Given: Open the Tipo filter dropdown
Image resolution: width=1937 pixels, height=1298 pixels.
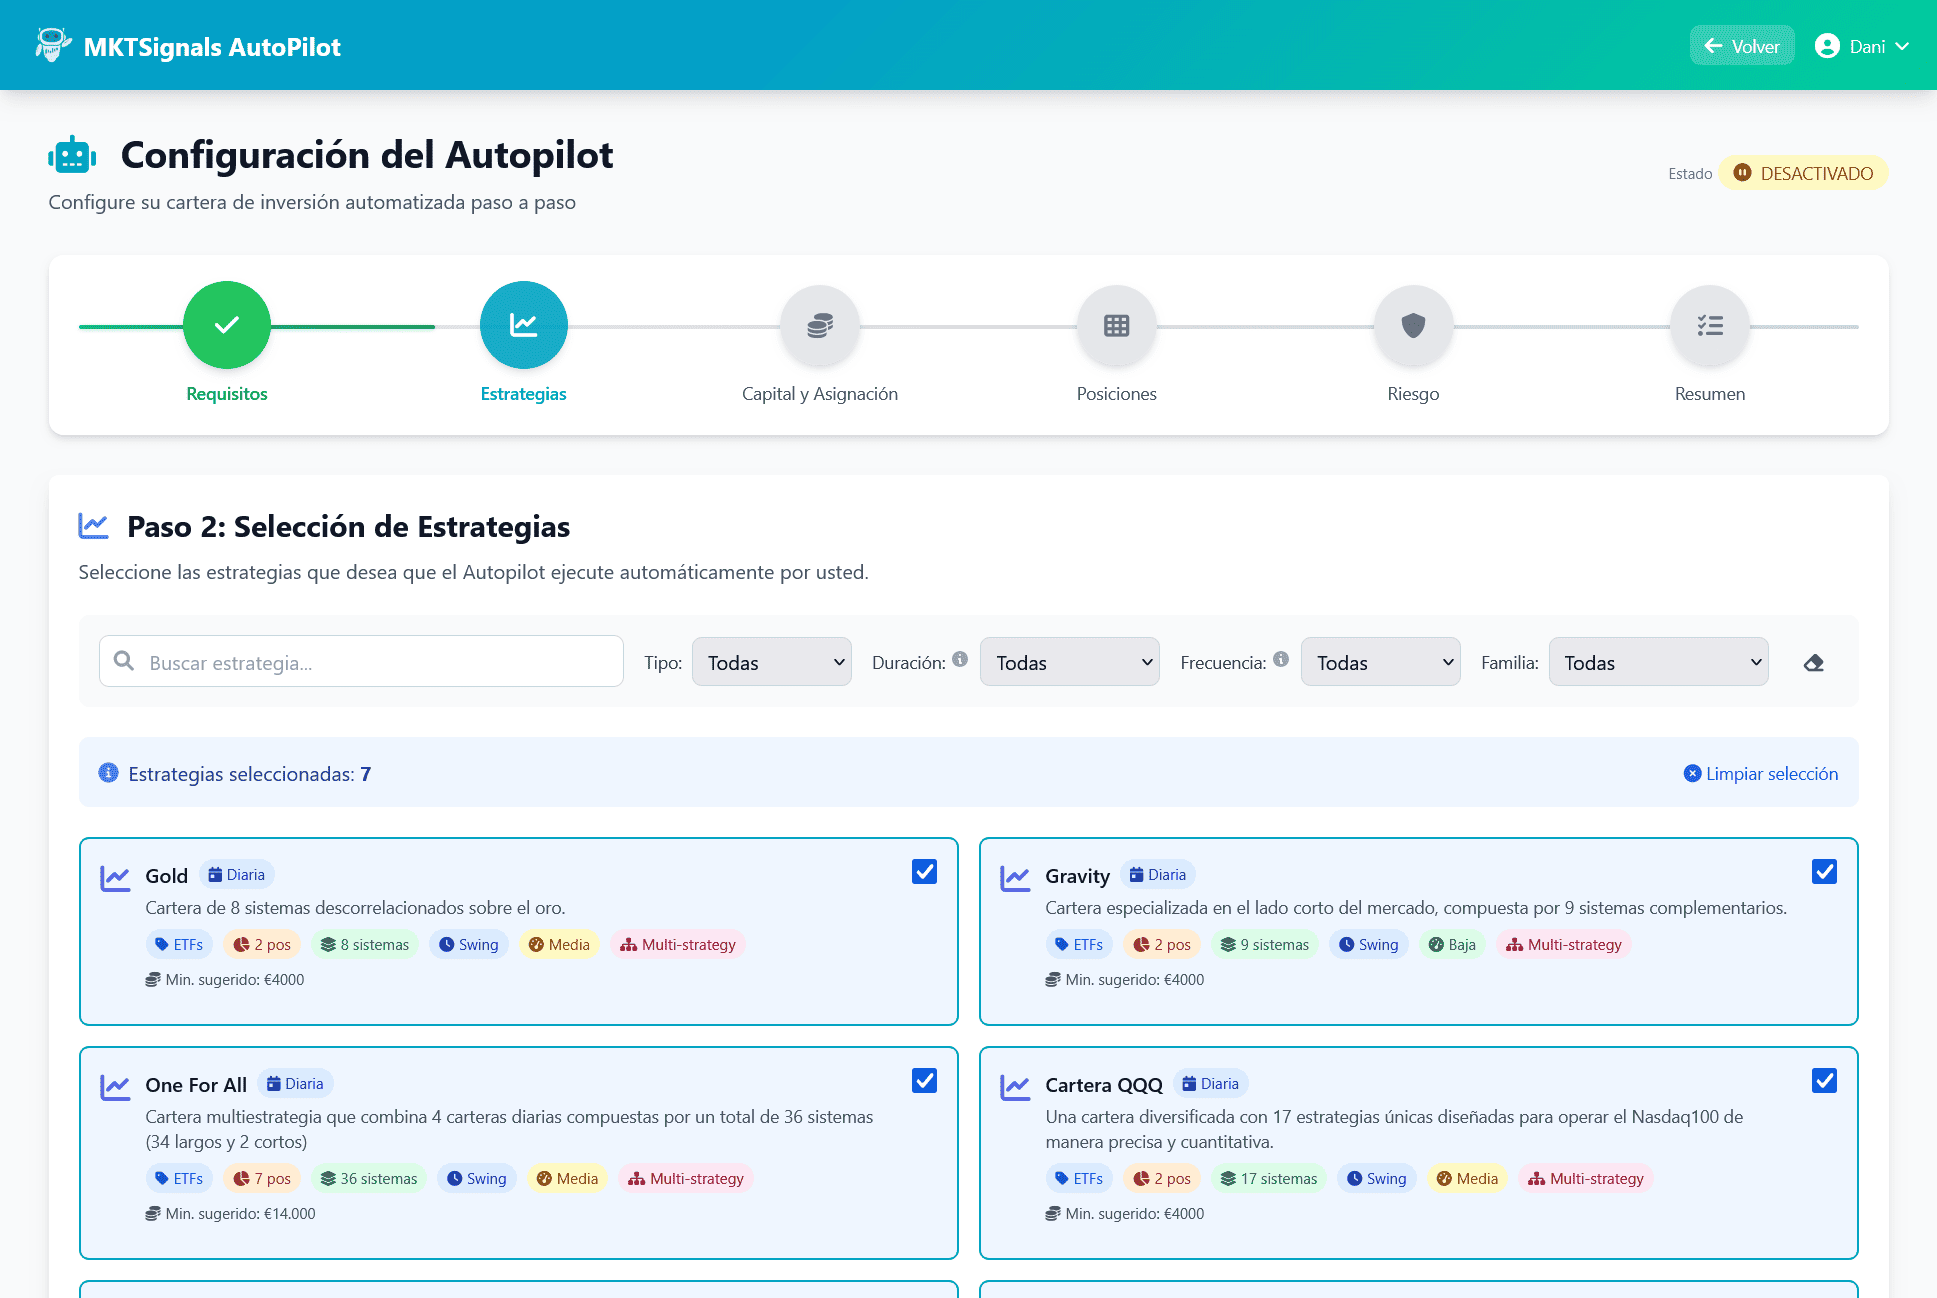Looking at the screenshot, I should (x=771, y=662).
